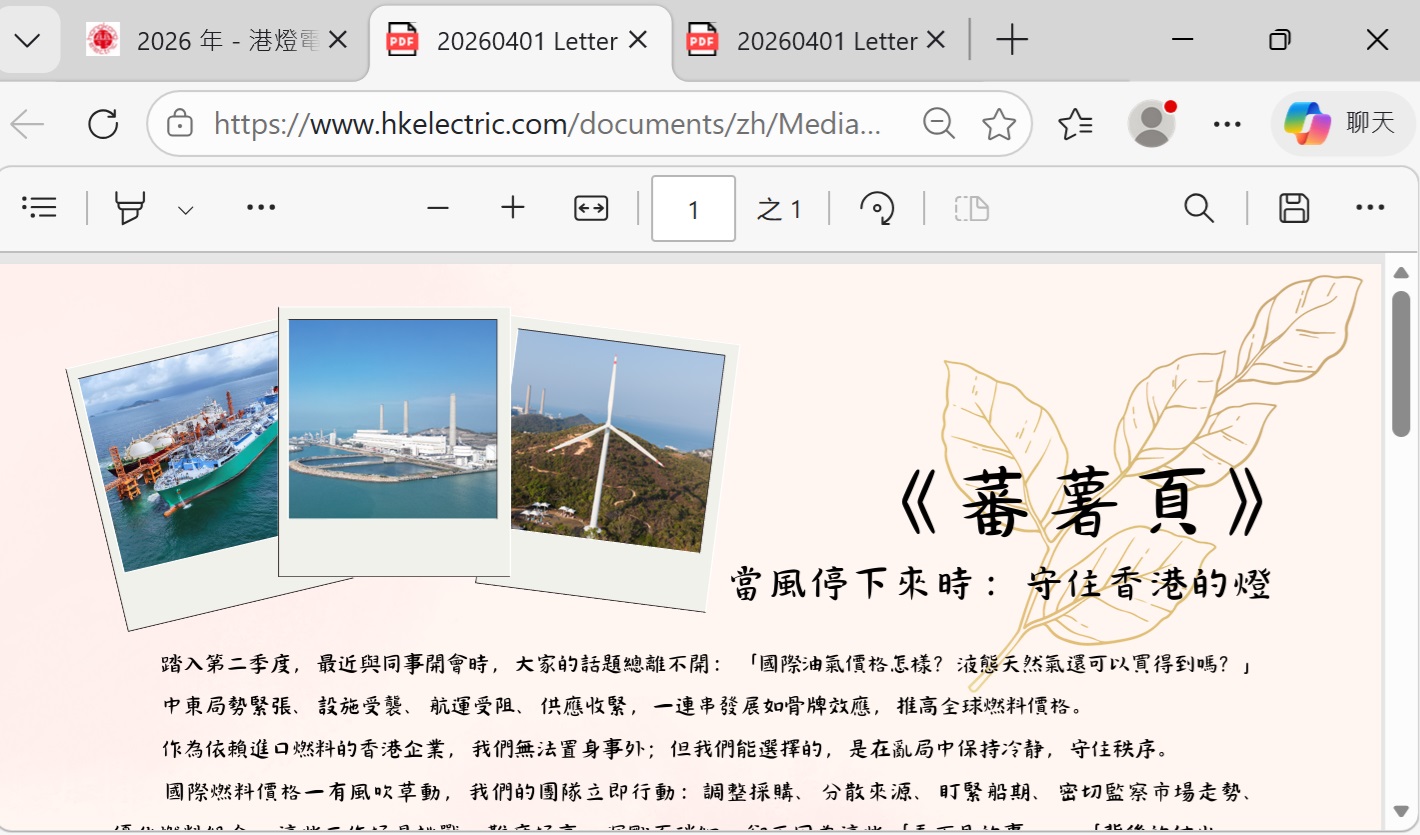Zoom in using the PDF plus button
This screenshot has width=1420, height=835.
(x=513, y=208)
